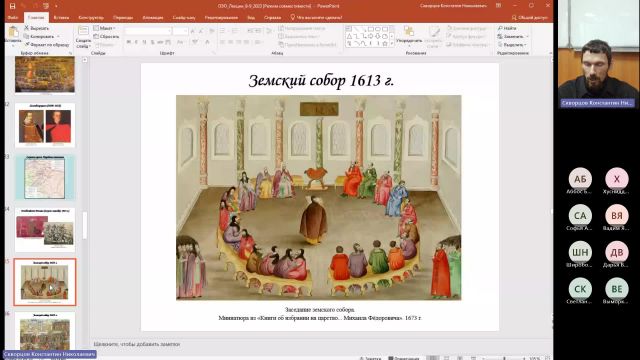
Task: Collapse the ribbon with the arrow
Action: (550, 53)
